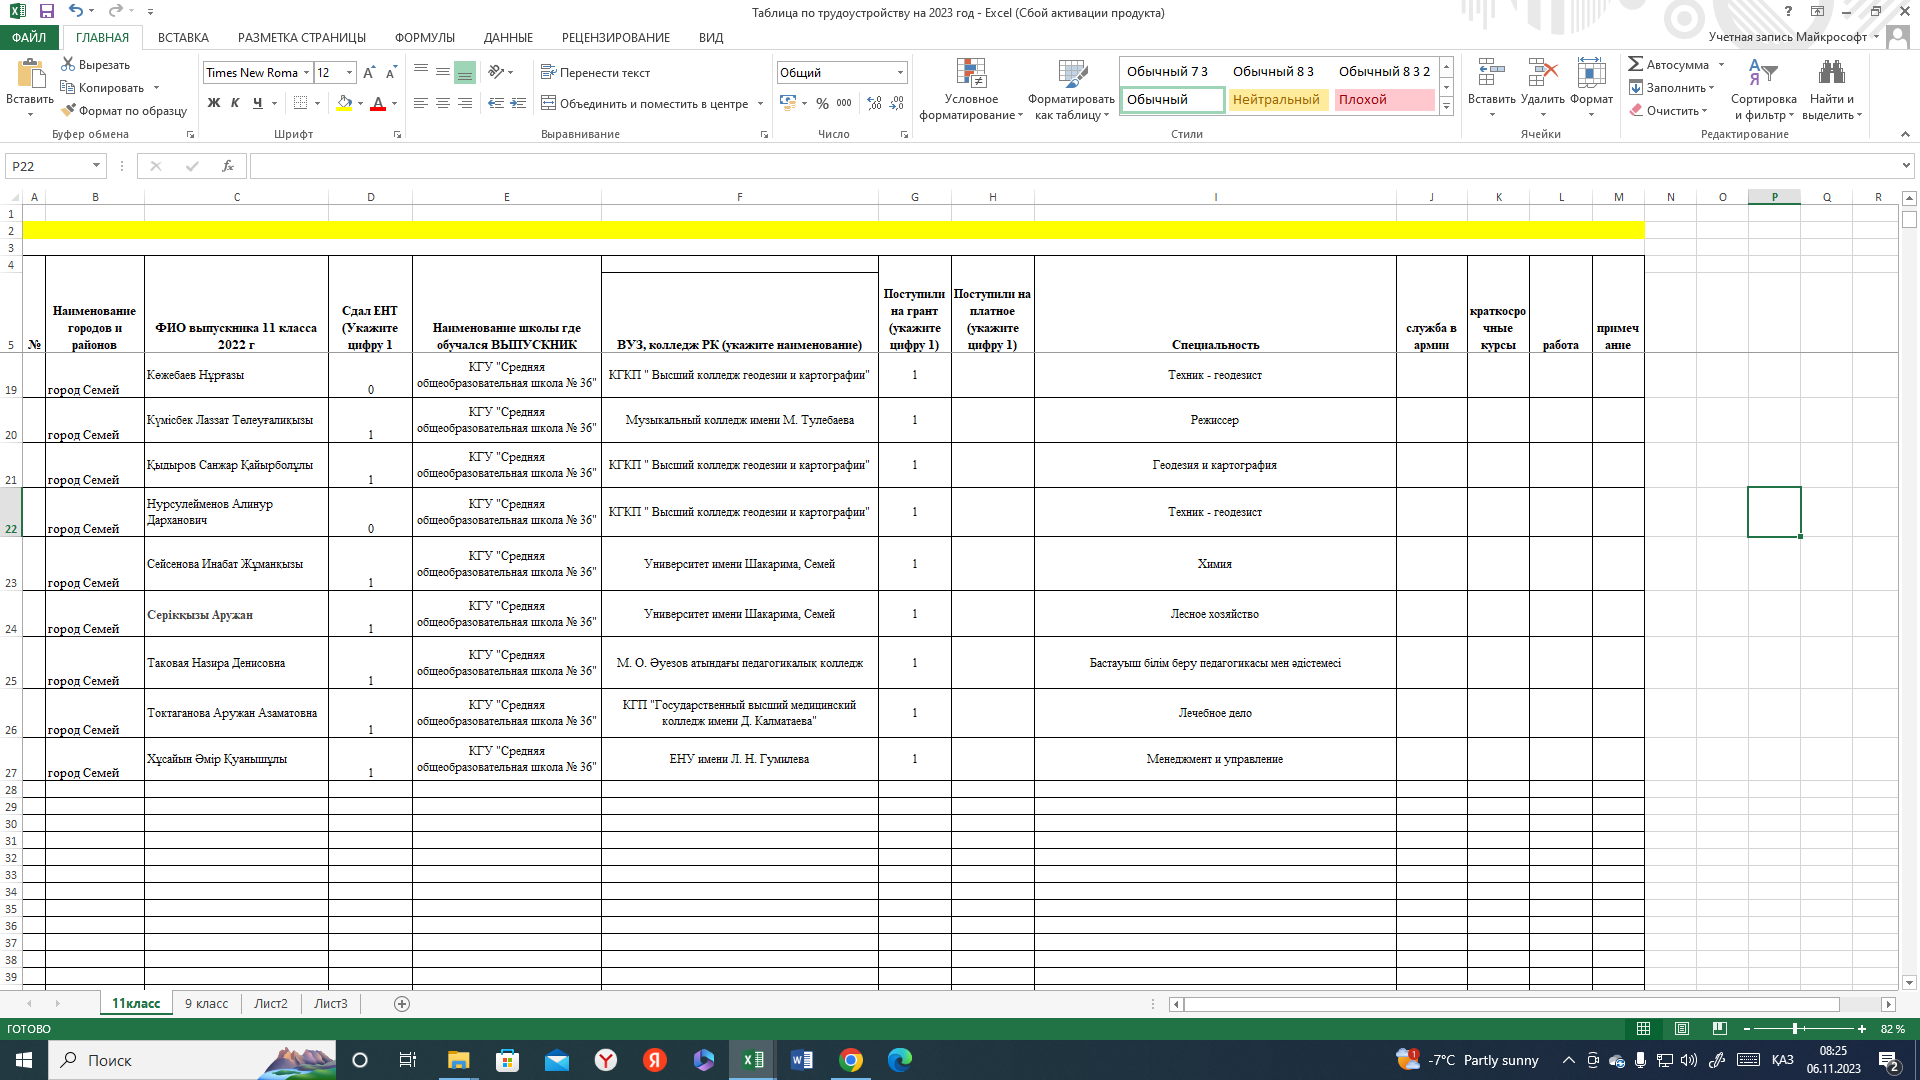The width and height of the screenshot is (1920, 1080).
Task: Toggle underline Ч formatting
Action: coord(258,103)
